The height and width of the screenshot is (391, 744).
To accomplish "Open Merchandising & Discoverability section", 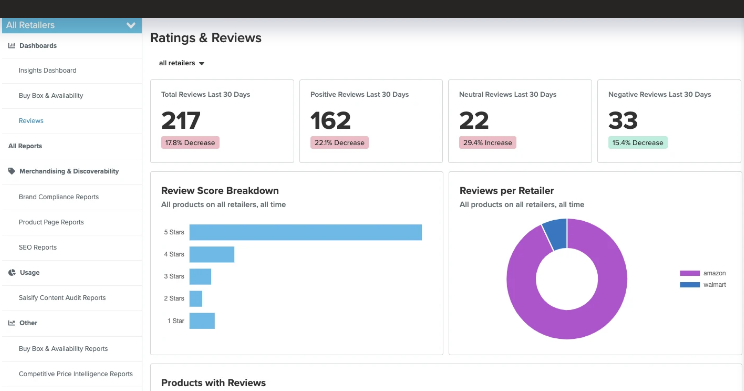I will point(69,171).
